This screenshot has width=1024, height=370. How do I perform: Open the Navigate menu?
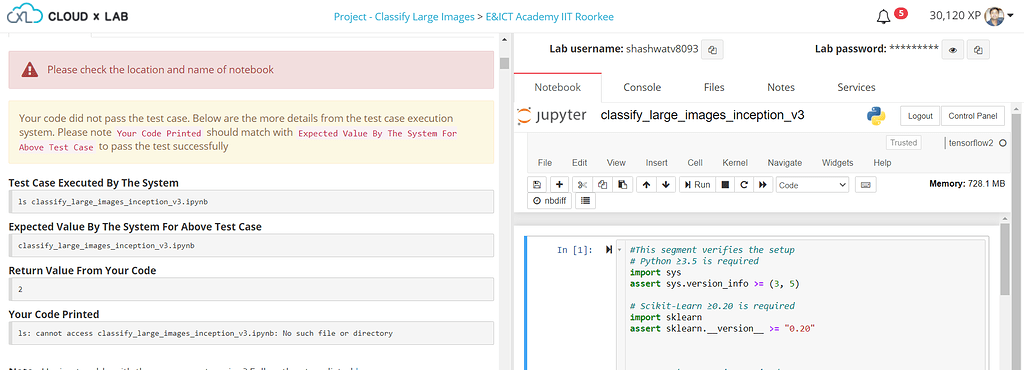point(784,162)
